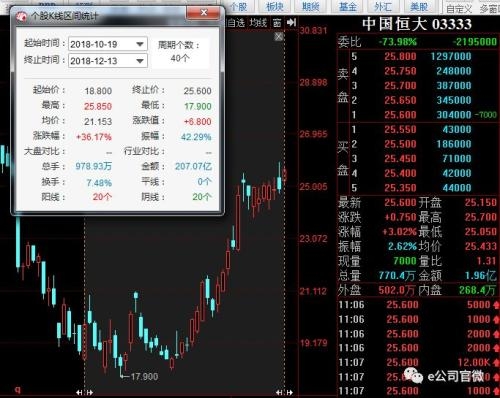
Task: Click the collapse-panel arrow icon beside 窗
Action: [291, 22]
